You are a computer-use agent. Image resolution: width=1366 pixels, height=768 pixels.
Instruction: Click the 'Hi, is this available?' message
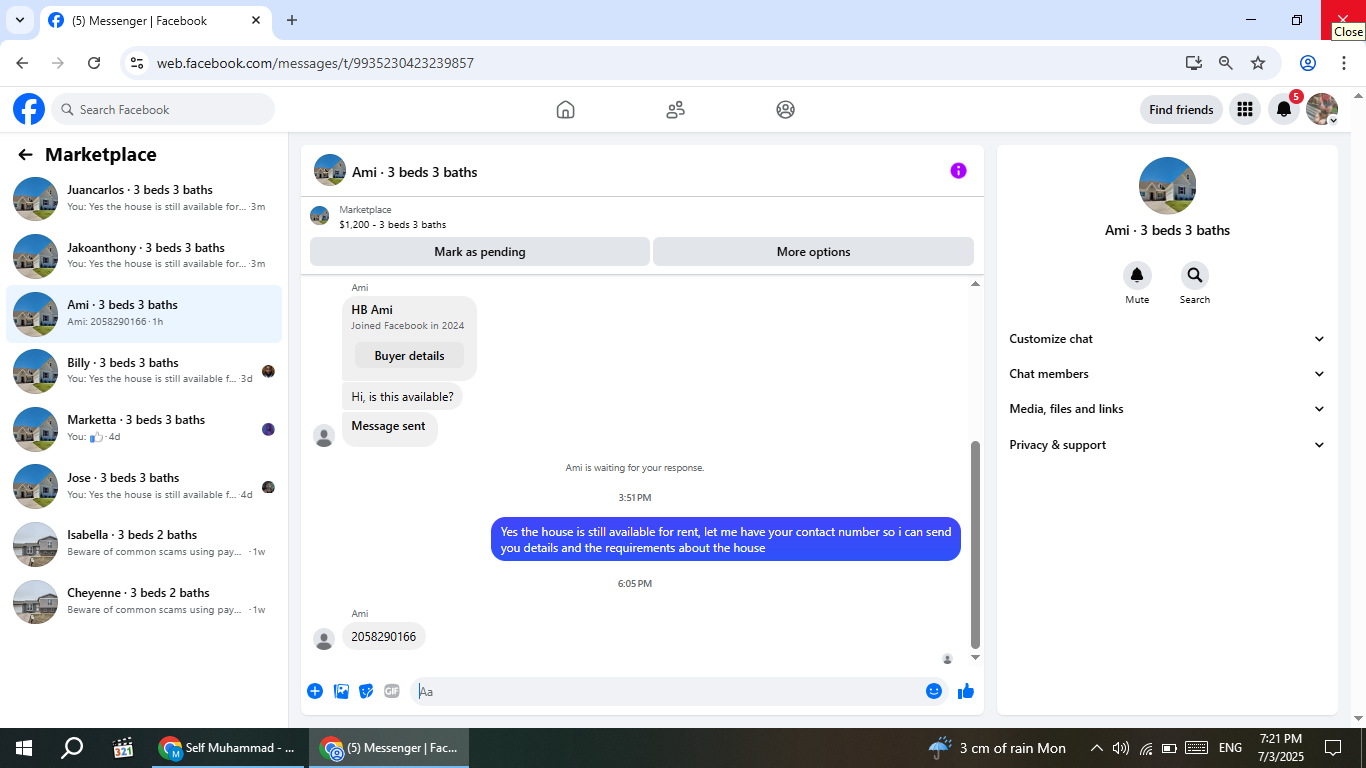coord(402,397)
